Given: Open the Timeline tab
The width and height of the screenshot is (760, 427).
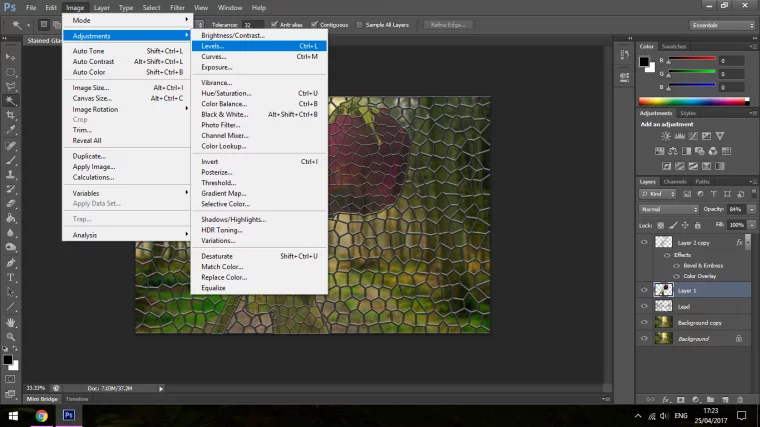Looking at the screenshot, I should (77, 399).
